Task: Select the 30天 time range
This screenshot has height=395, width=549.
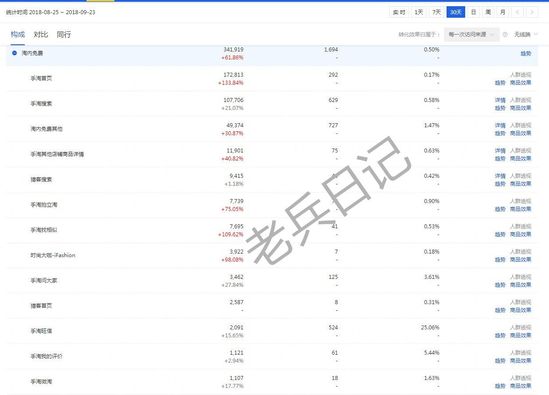Action: pos(456,12)
